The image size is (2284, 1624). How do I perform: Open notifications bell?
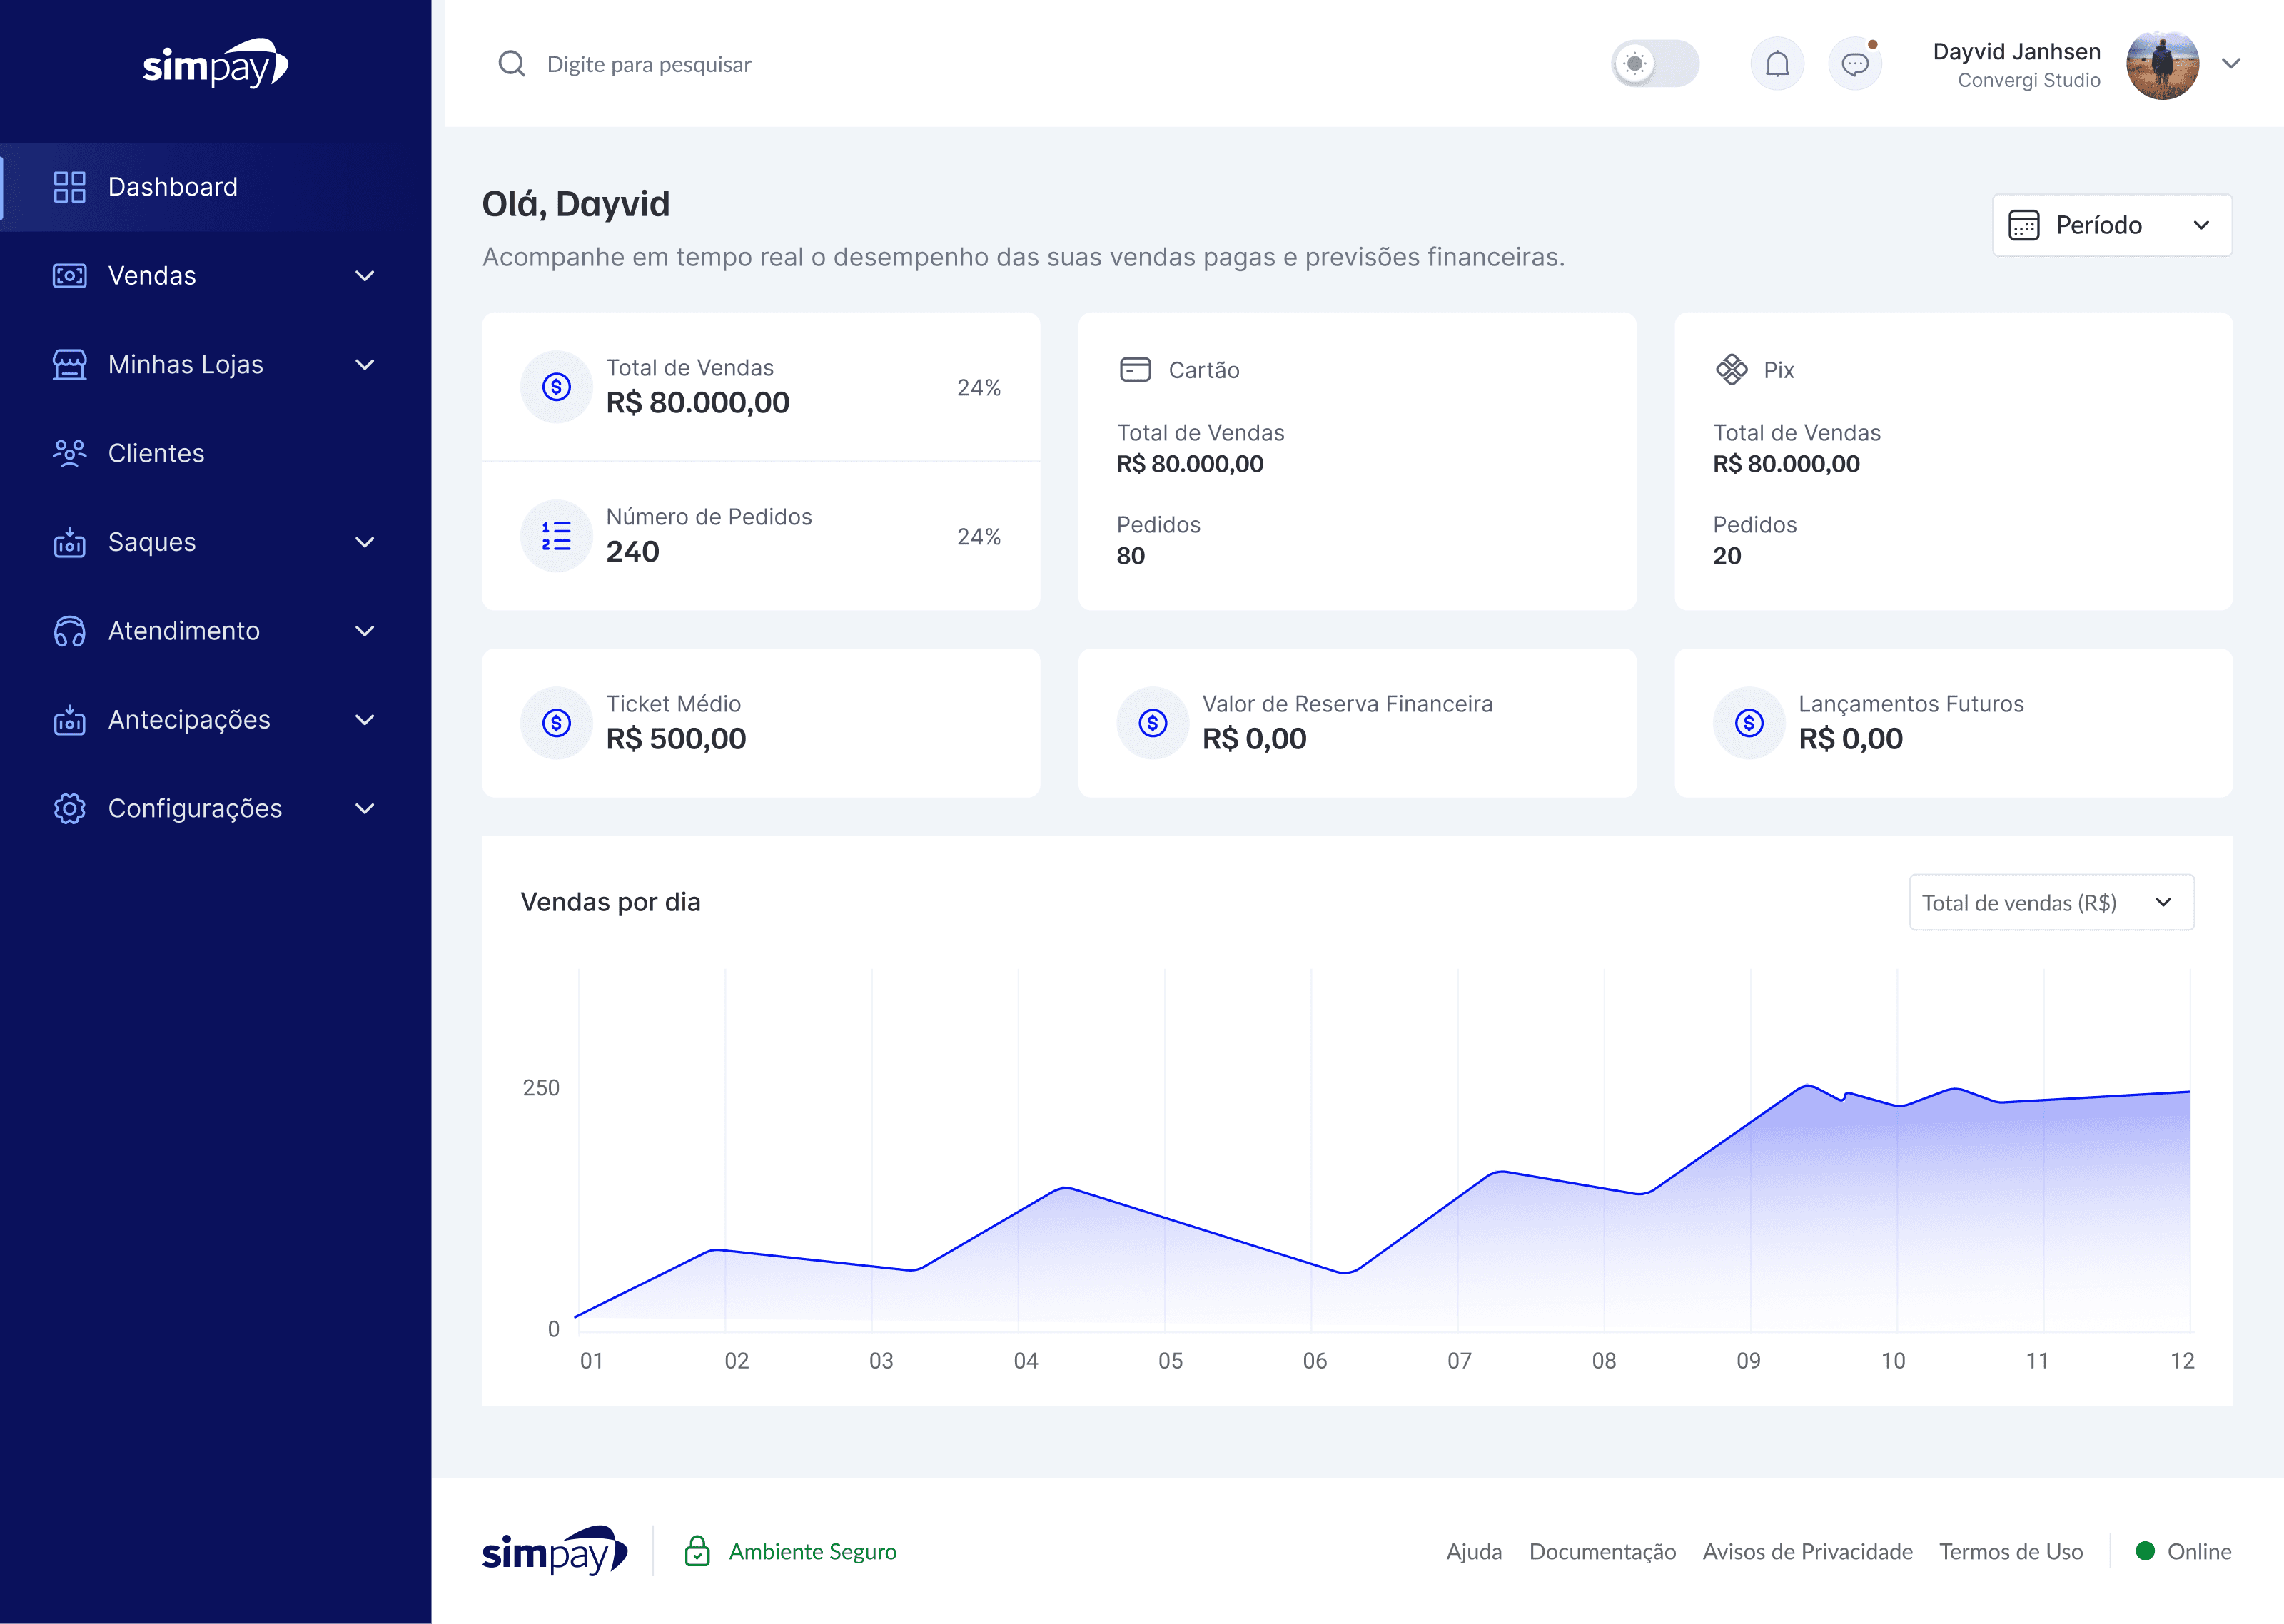[1777, 64]
